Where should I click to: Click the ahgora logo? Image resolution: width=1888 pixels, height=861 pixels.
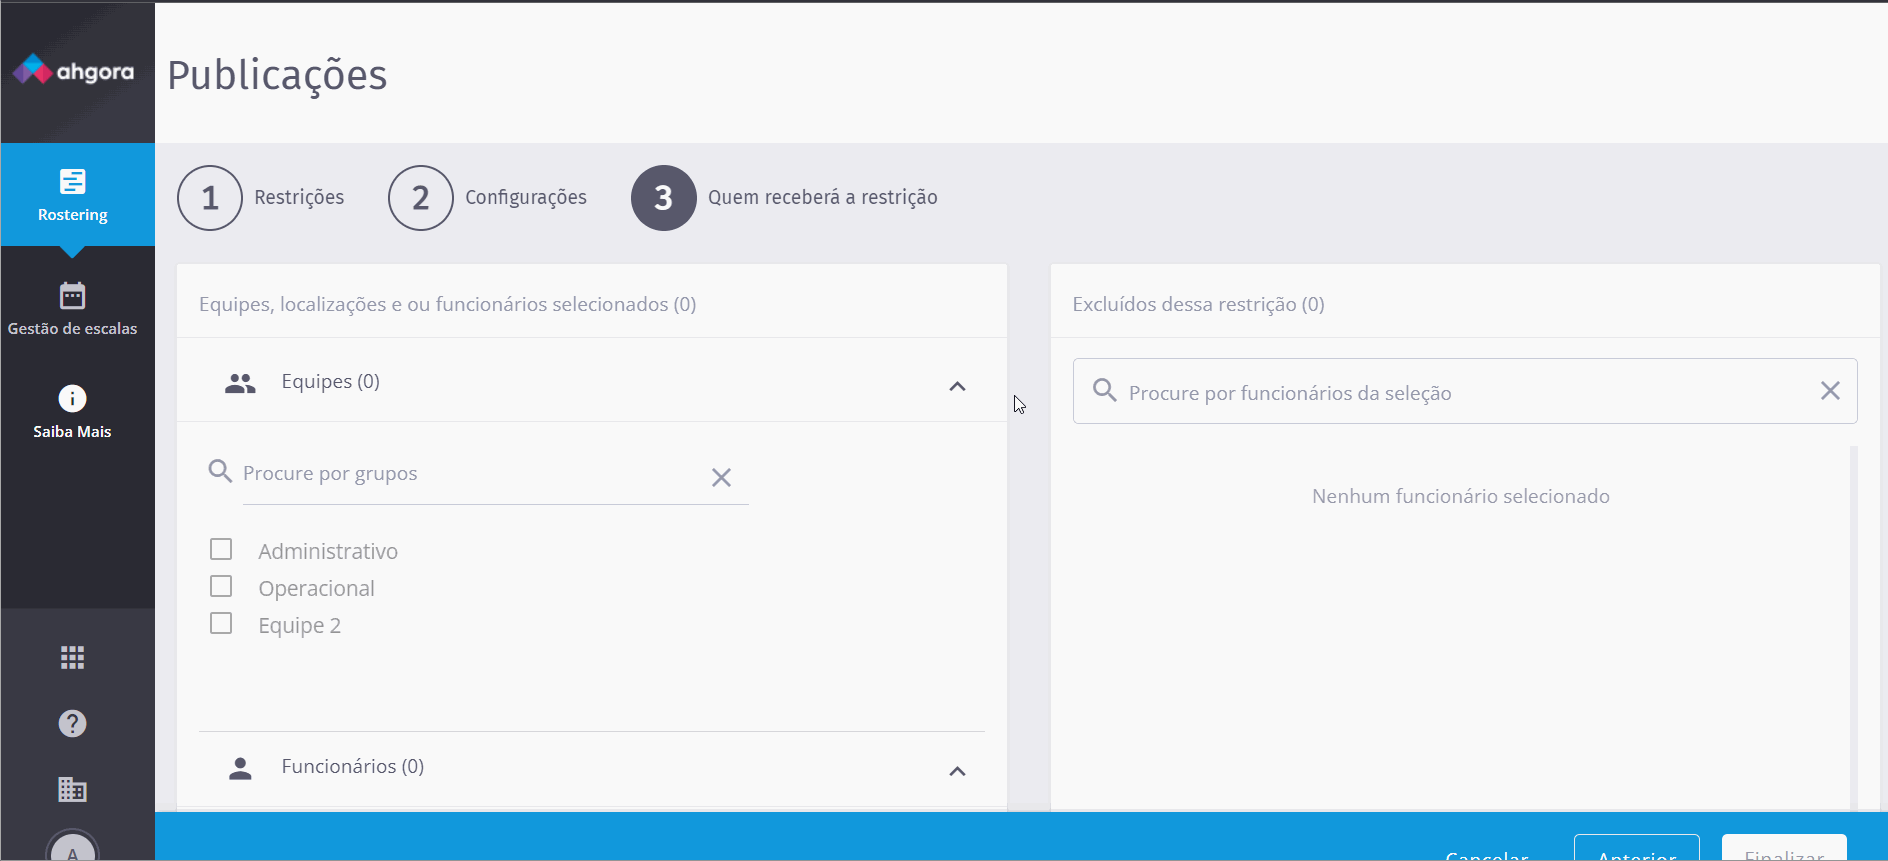click(x=73, y=70)
